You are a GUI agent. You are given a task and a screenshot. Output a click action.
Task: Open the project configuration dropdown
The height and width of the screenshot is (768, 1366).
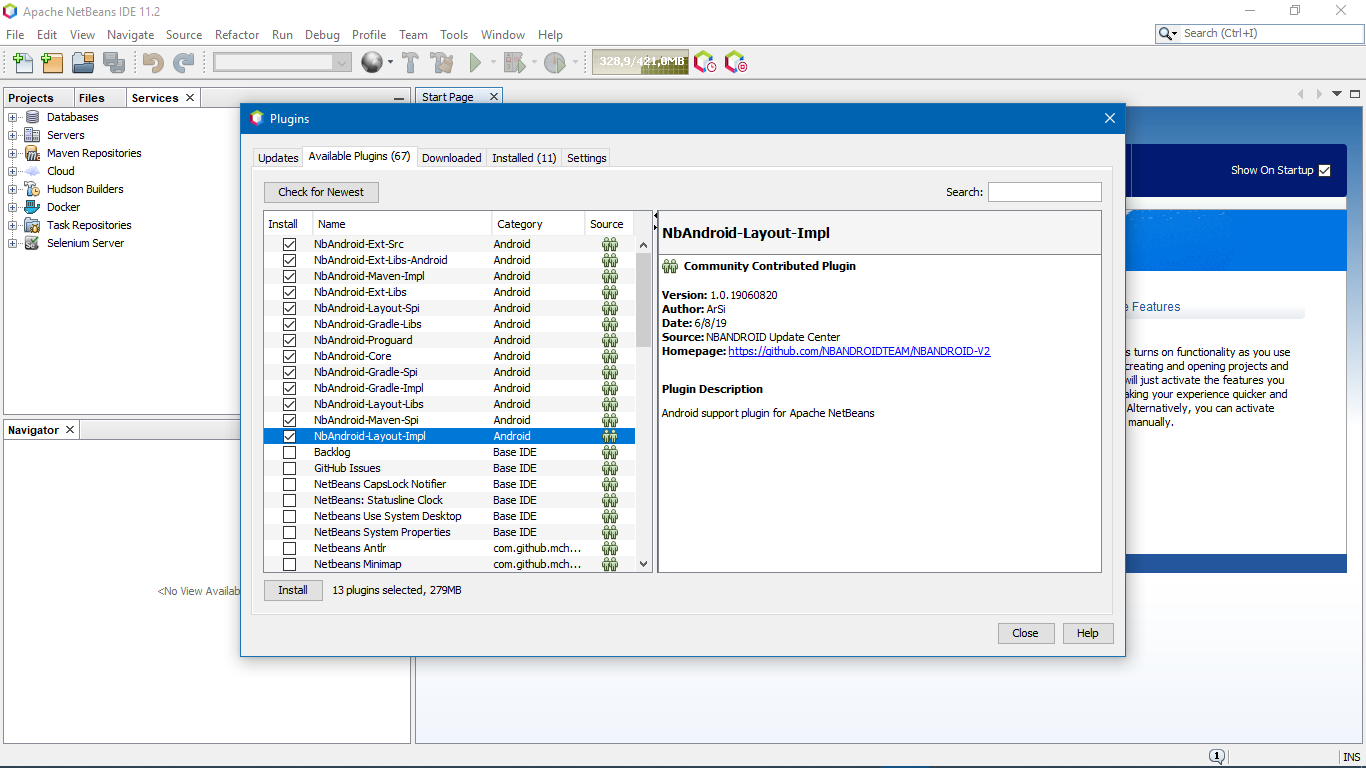pos(341,62)
